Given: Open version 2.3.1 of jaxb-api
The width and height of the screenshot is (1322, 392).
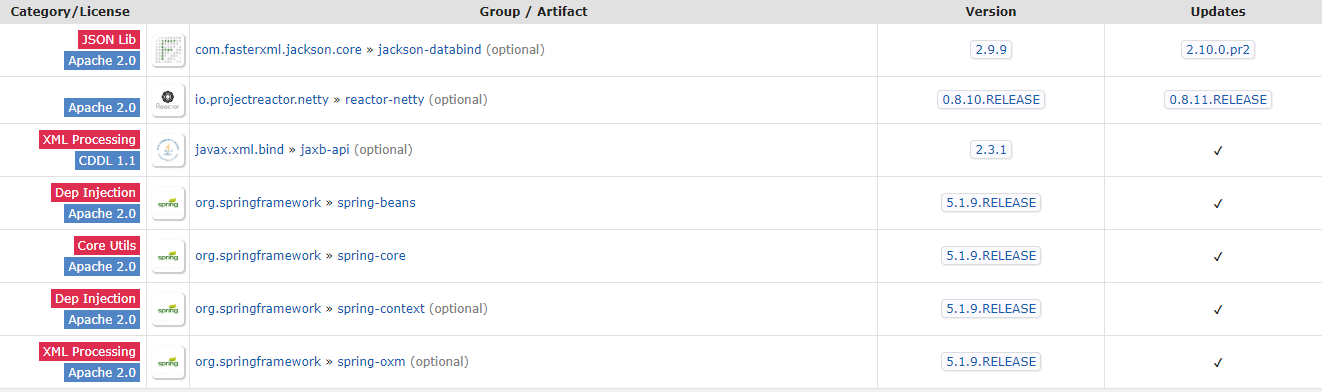Looking at the screenshot, I should coord(991,150).
